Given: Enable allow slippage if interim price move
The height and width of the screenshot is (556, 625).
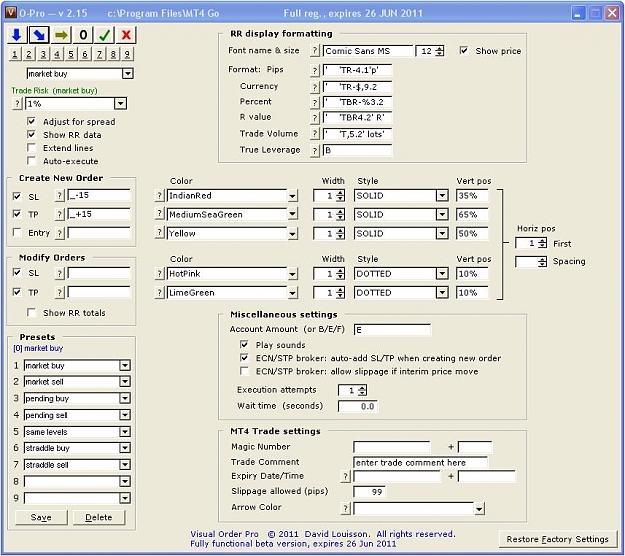Looking at the screenshot, I should click(244, 371).
